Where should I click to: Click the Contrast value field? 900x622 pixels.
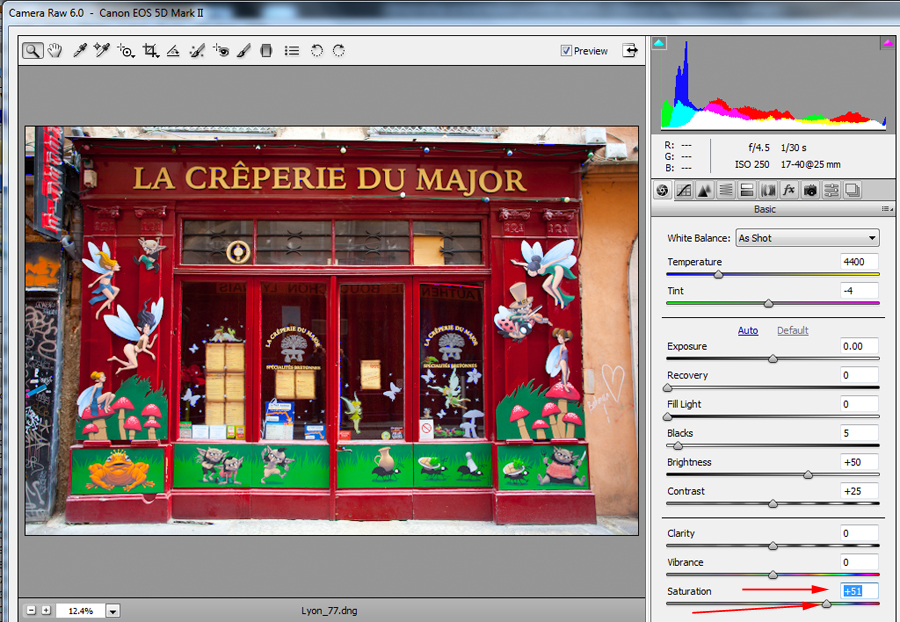click(859, 491)
